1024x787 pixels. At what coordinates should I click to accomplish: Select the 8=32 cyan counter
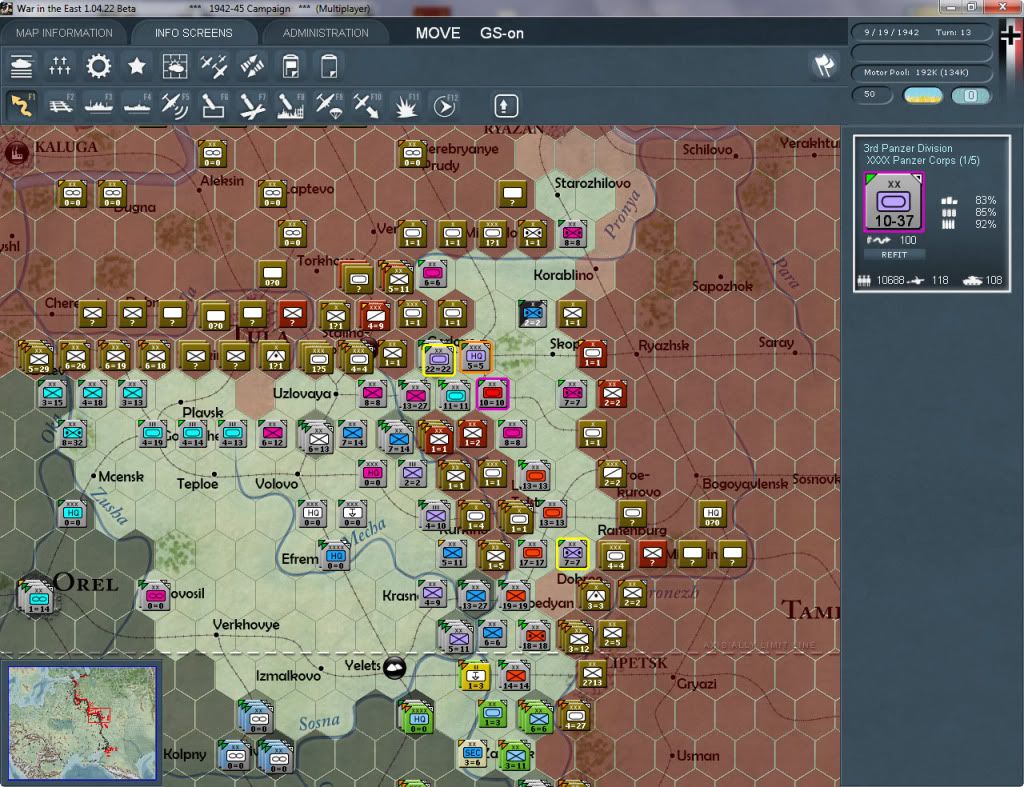(72, 434)
